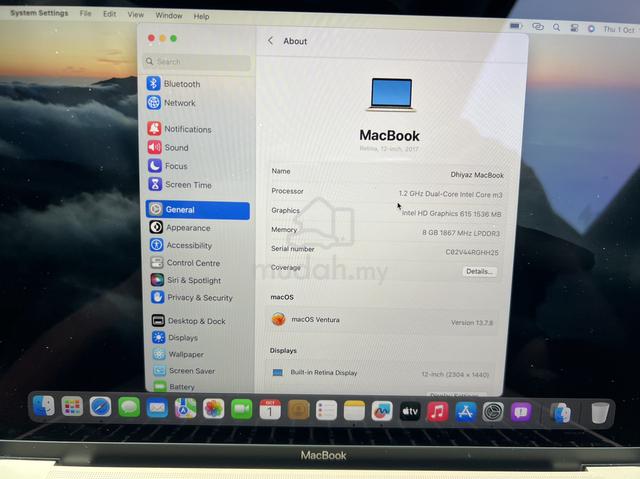640x479 pixels.
Task: Click the settings Search field
Action: tap(198, 62)
